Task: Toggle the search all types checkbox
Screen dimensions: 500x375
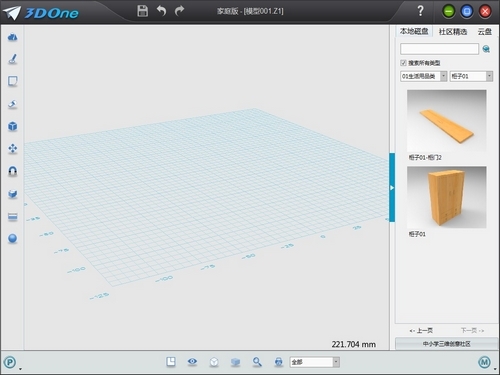Action: point(403,63)
